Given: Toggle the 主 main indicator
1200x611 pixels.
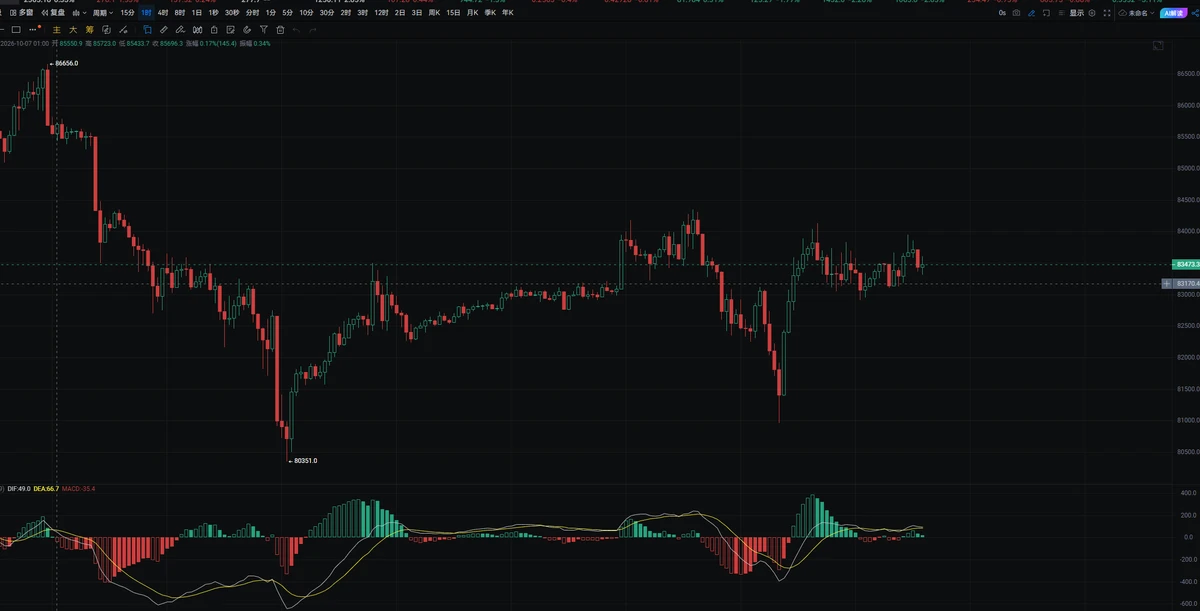Looking at the screenshot, I should click(x=57, y=30).
